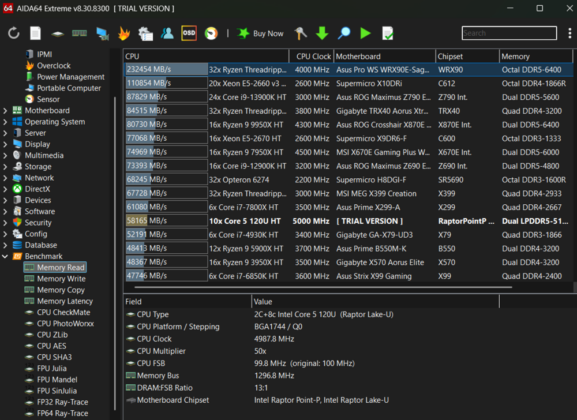Select the Memory Write benchmark

(x=55, y=279)
